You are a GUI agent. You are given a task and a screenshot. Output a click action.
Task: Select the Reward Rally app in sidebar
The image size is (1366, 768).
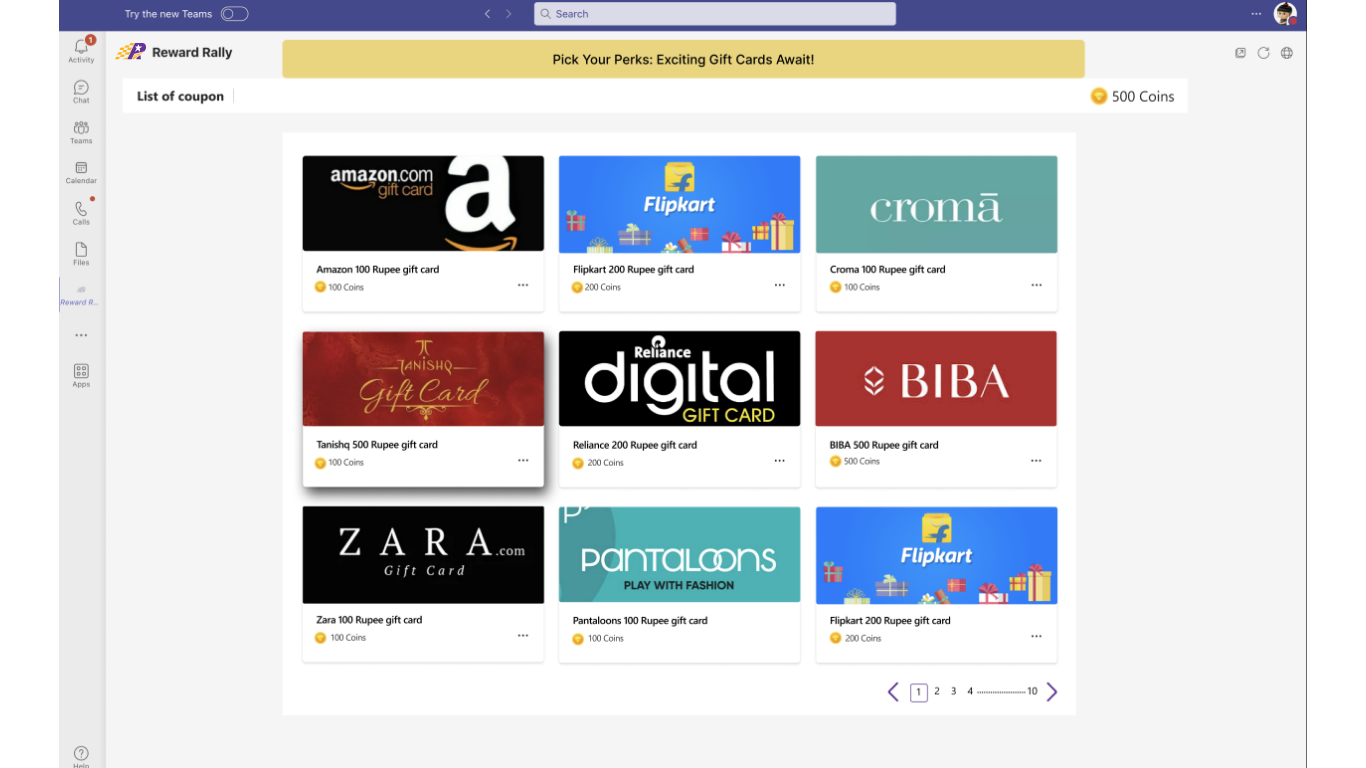tap(81, 294)
